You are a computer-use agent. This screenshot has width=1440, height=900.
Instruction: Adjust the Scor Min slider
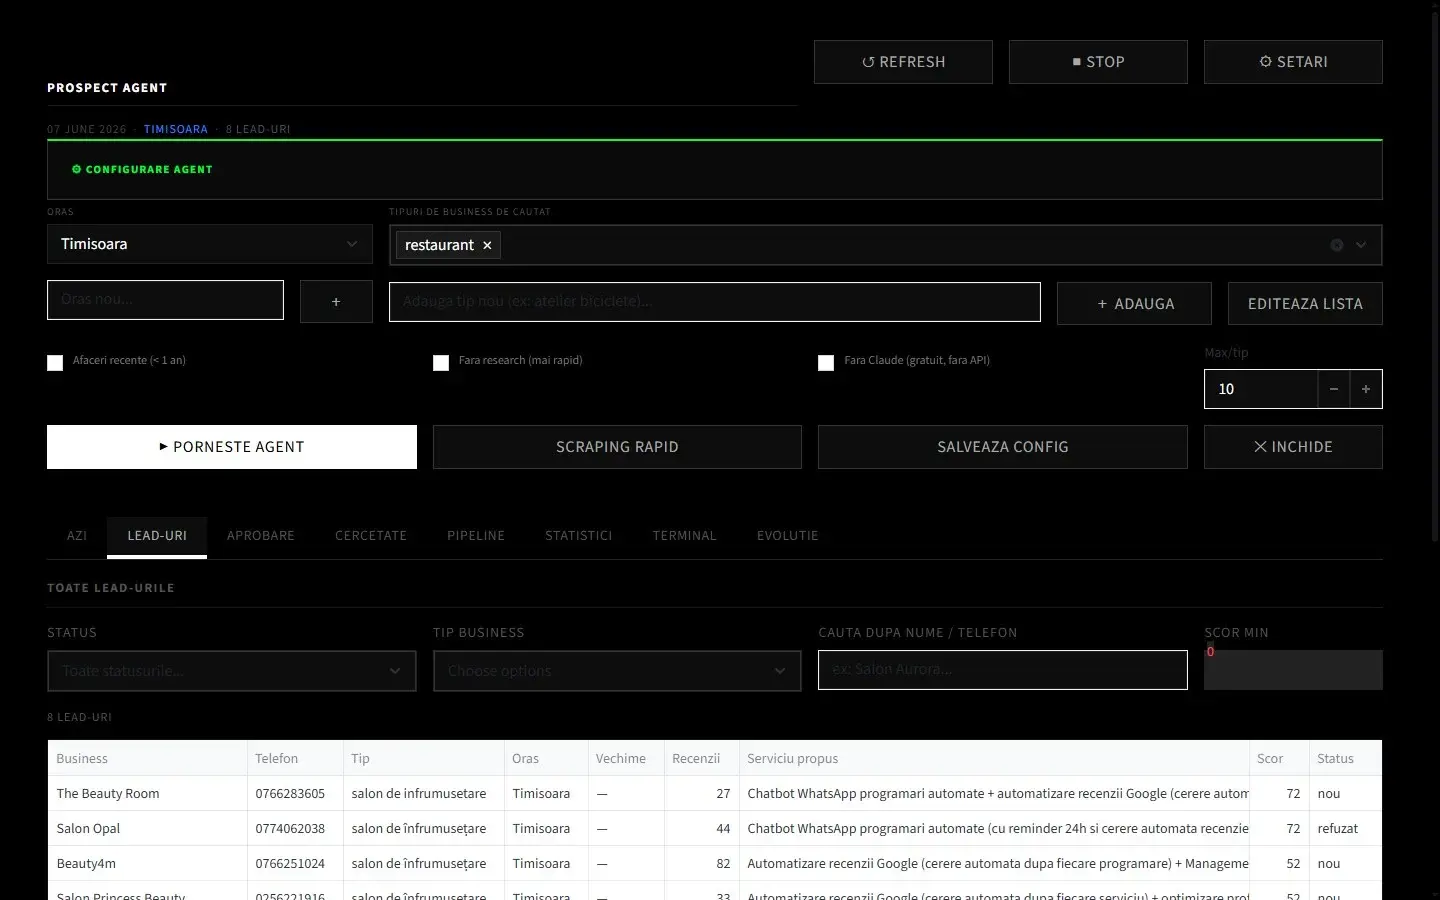tap(1293, 670)
